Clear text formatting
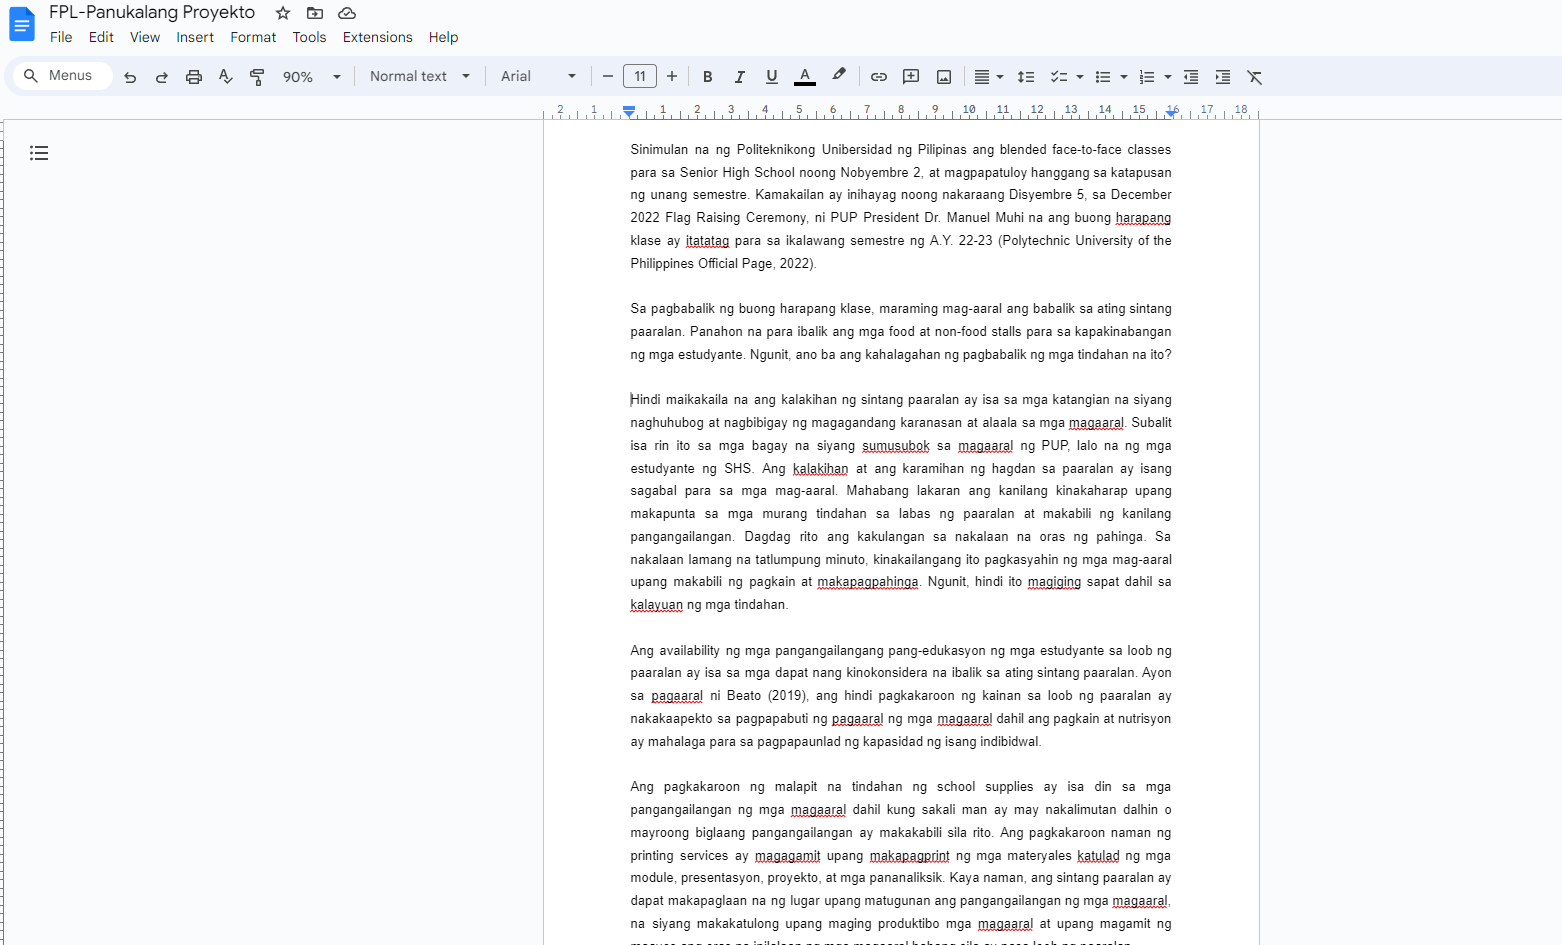This screenshot has height=945, width=1562. click(x=1255, y=77)
